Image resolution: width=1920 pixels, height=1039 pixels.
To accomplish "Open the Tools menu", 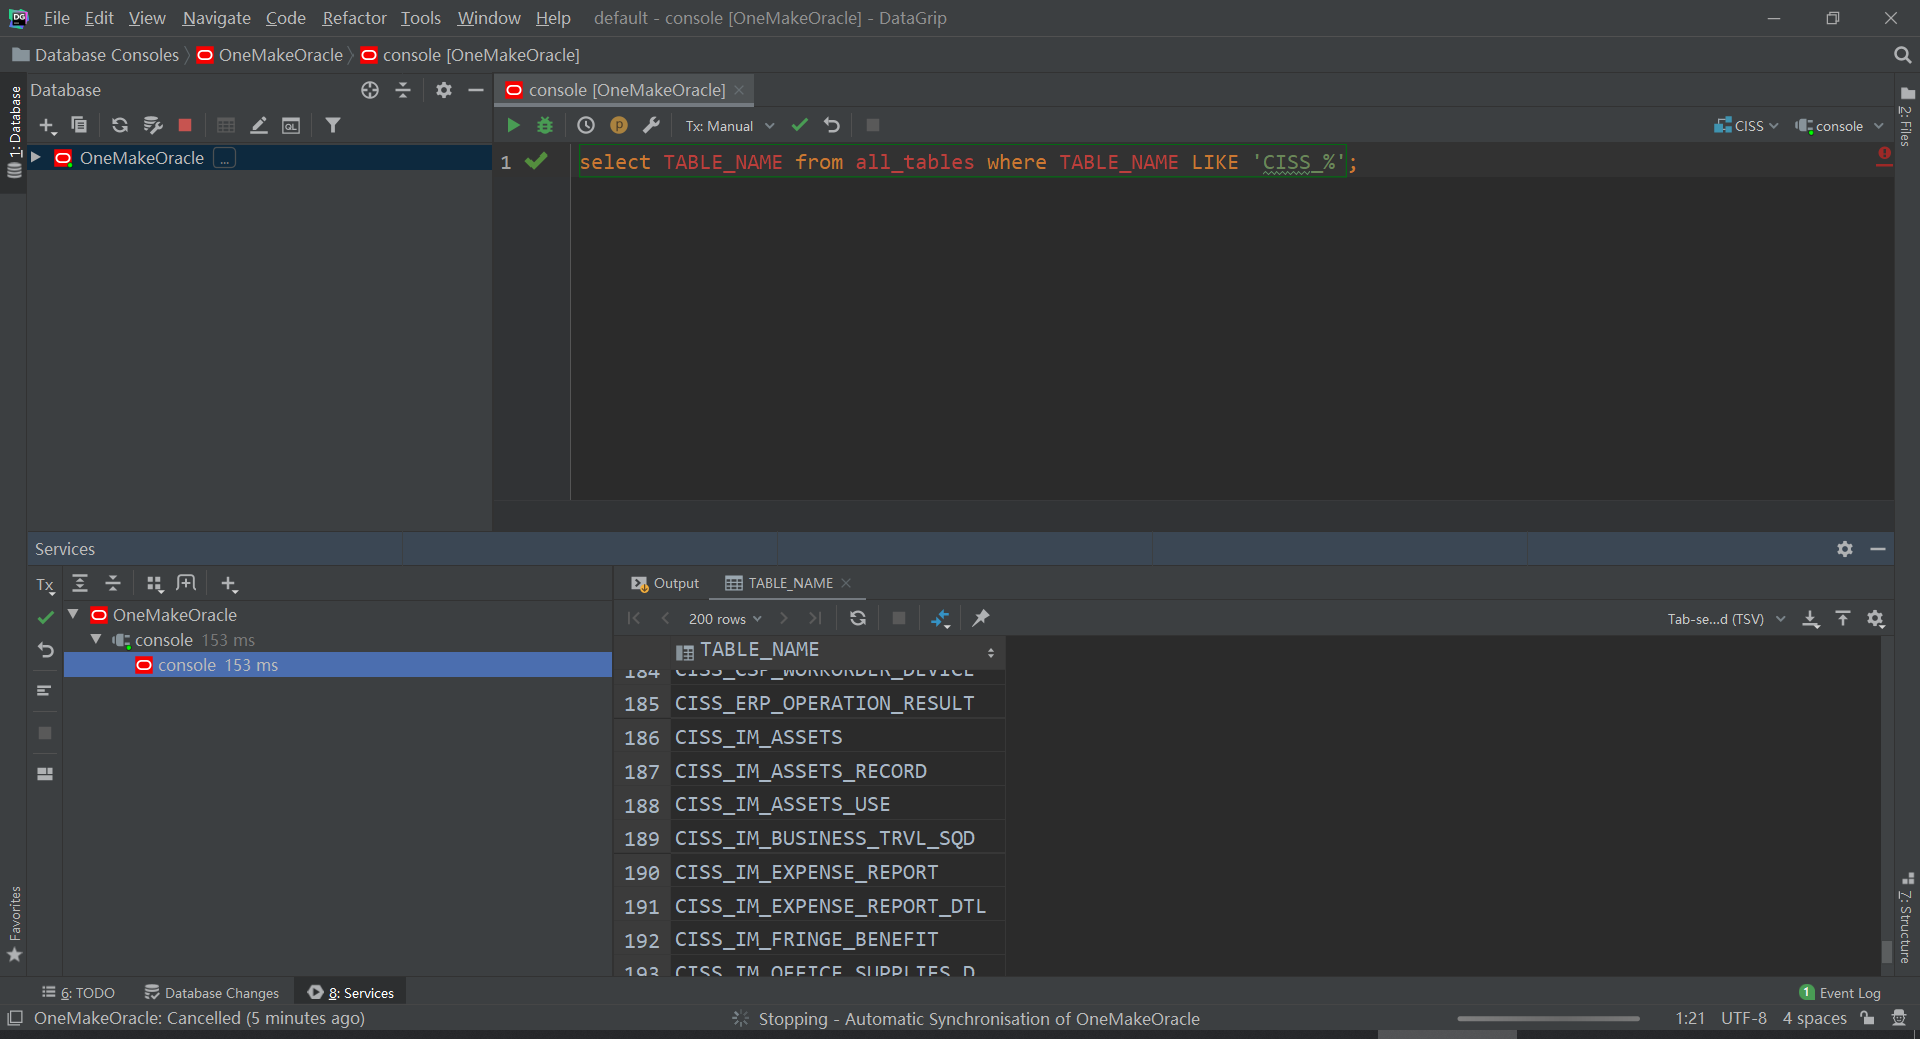I will click(420, 18).
